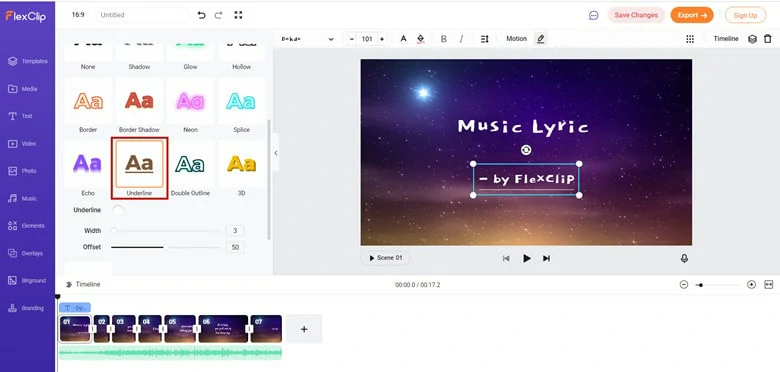This screenshot has width=780, height=372.
Task: Zoom out the timeline with minus
Action: coord(684,284)
